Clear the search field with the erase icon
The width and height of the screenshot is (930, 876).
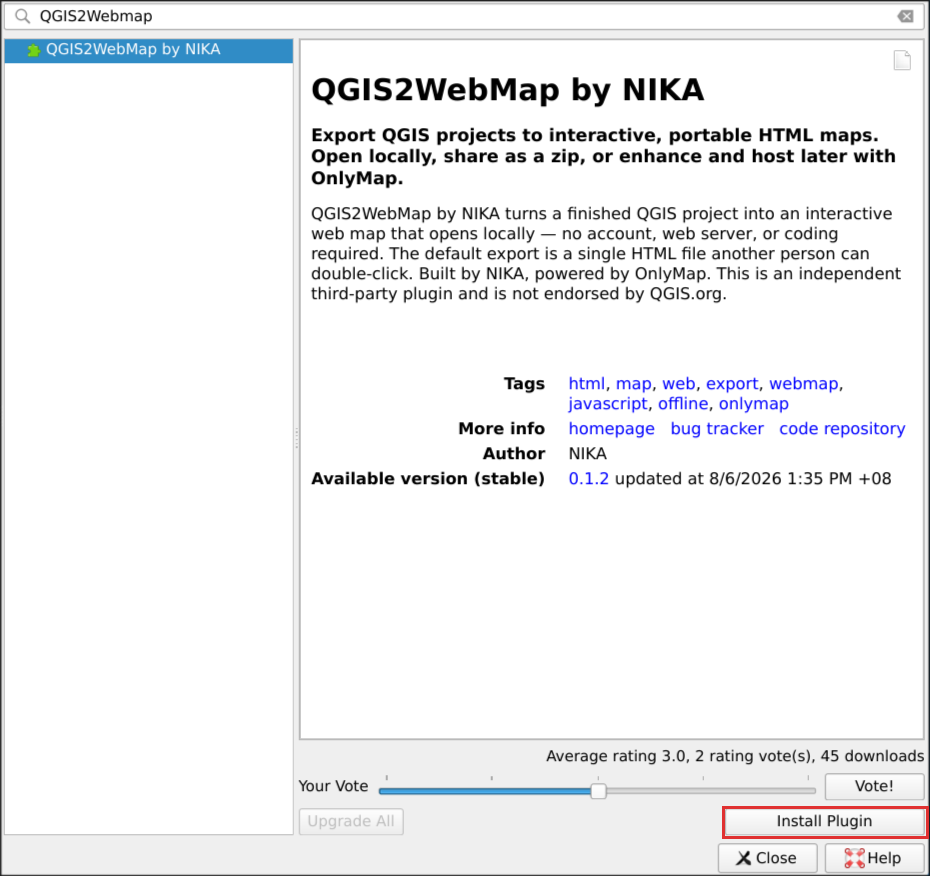point(905,16)
